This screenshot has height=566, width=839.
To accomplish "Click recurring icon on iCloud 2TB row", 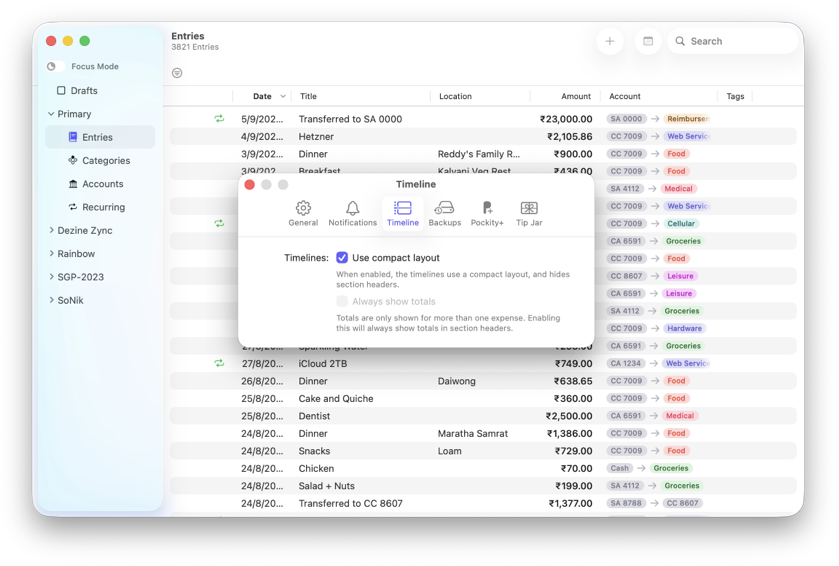I will (x=219, y=363).
